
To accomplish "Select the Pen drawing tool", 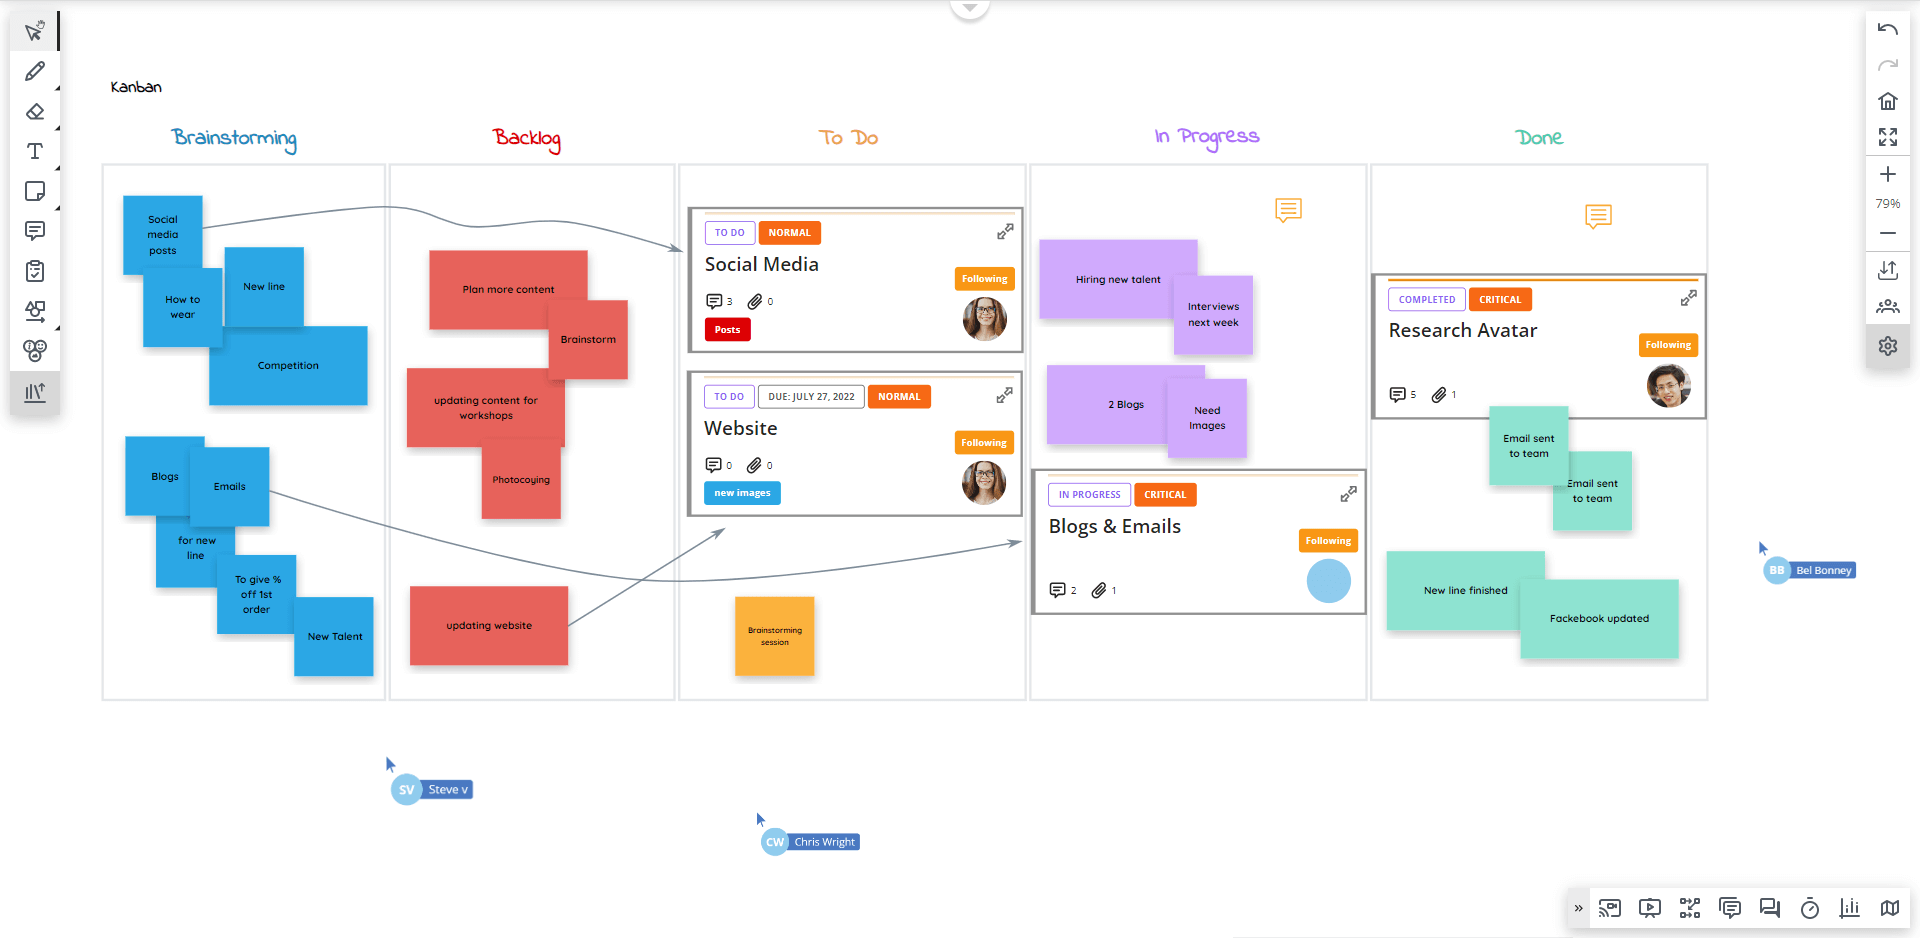I will point(35,71).
